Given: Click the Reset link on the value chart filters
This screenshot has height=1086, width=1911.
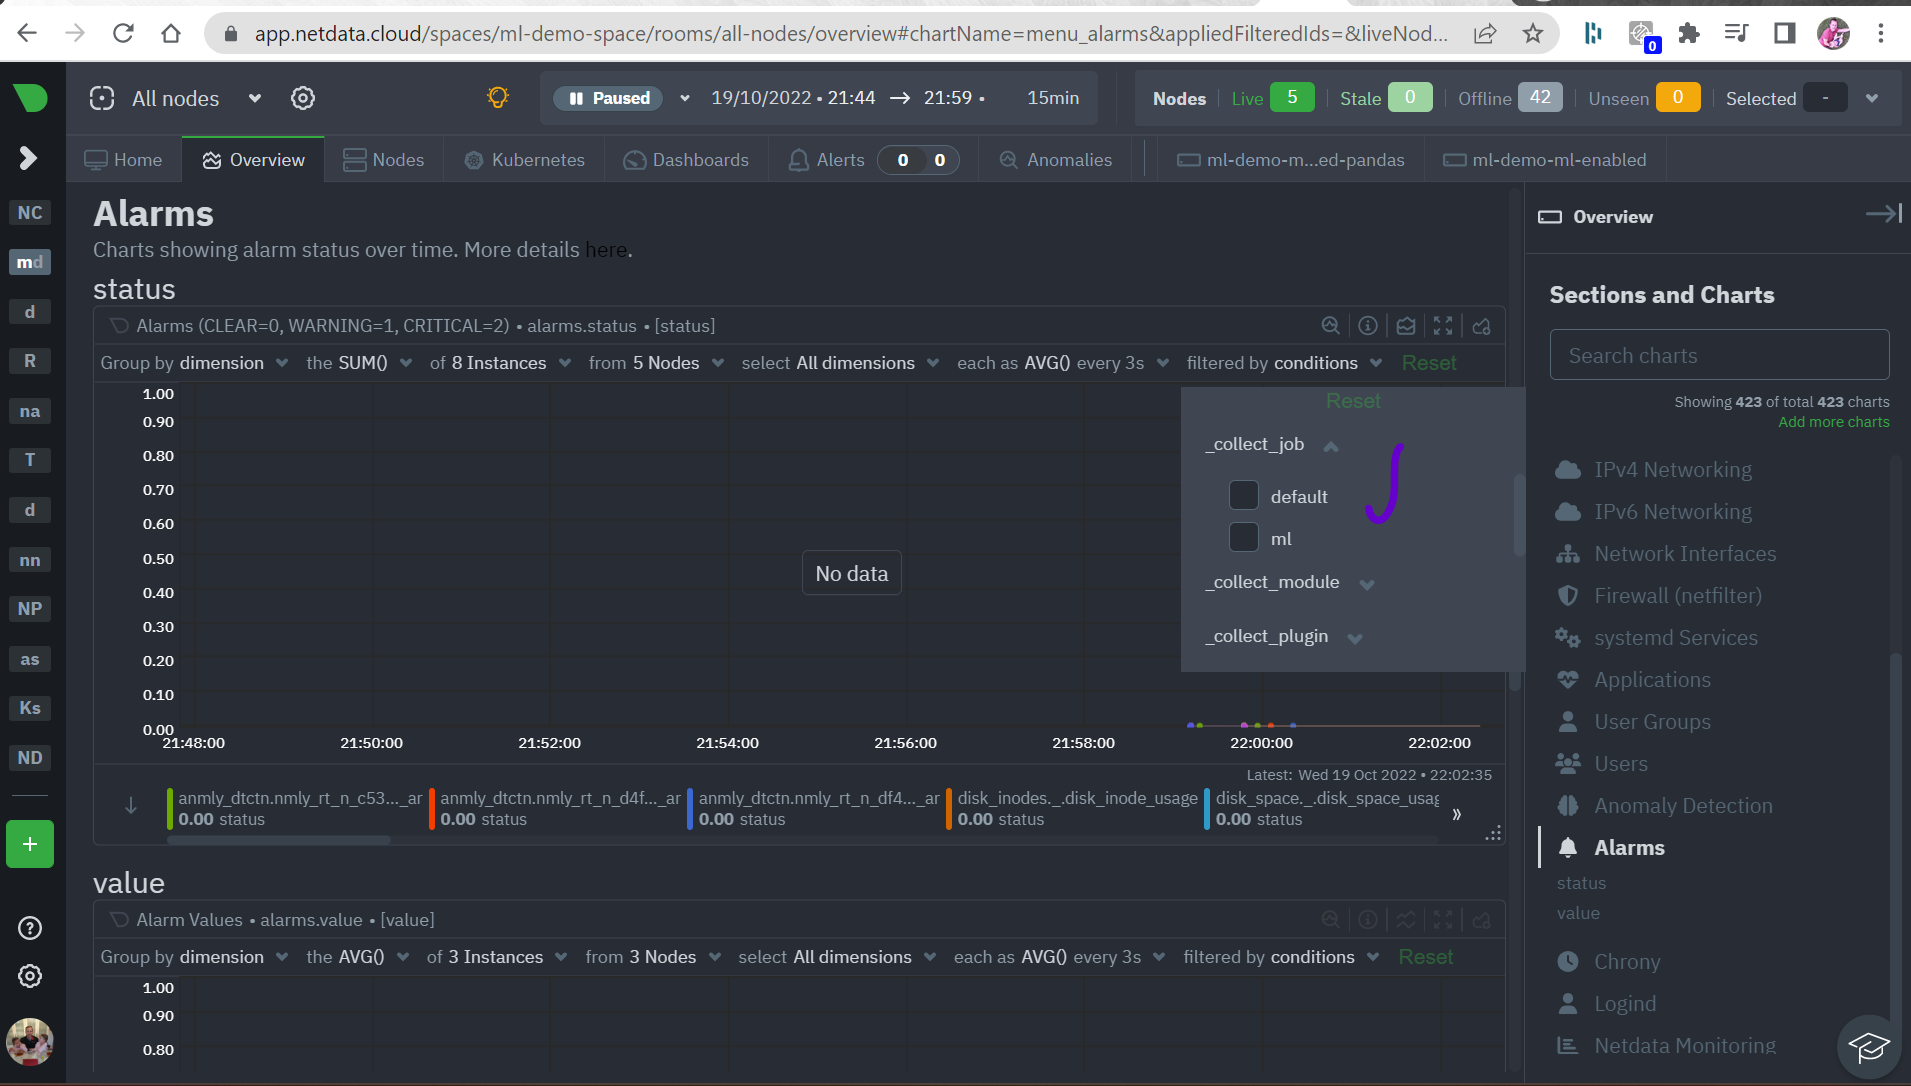Looking at the screenshot, I should point(1426,956).
